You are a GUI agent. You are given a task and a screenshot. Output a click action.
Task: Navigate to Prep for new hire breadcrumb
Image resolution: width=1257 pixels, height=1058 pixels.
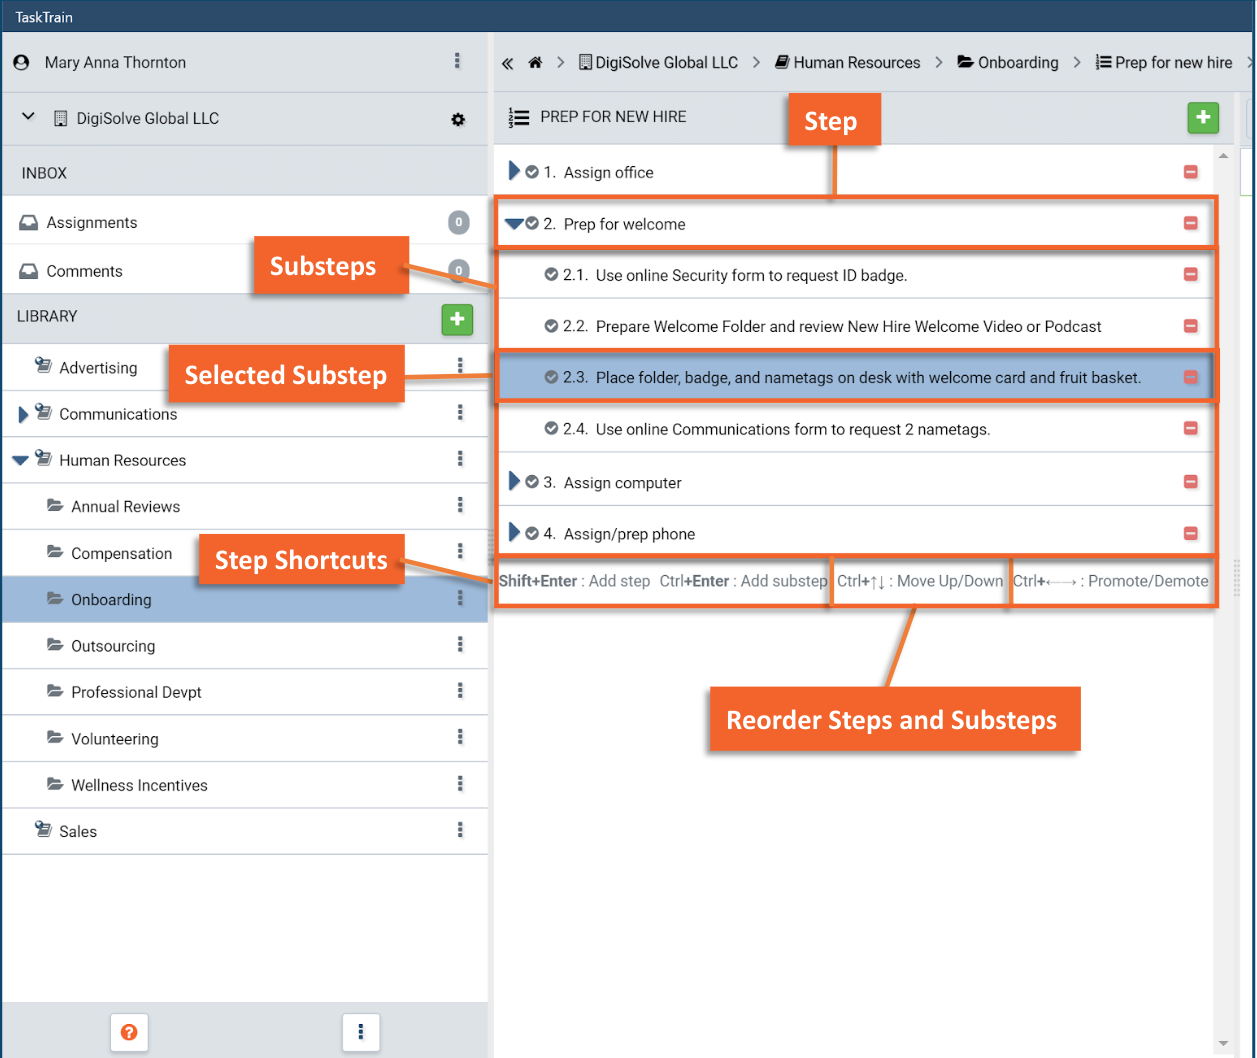coord(1164,62)
